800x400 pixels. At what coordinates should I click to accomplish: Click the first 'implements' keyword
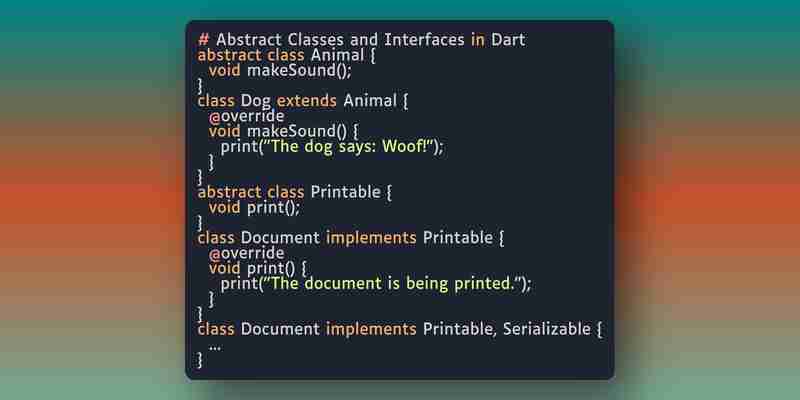371,238
